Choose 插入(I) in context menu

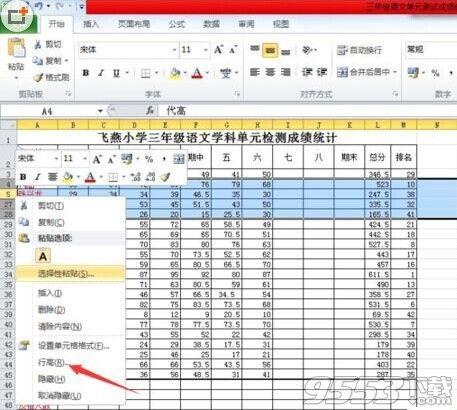tap(71, 293)
